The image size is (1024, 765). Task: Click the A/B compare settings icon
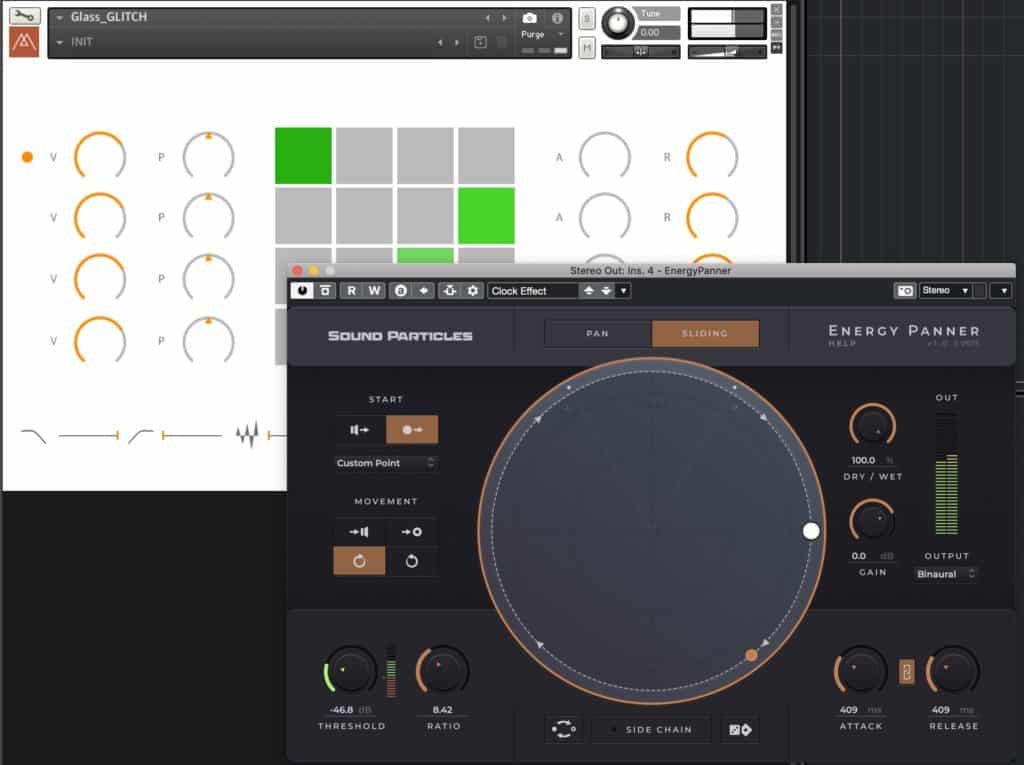[401, 291]
